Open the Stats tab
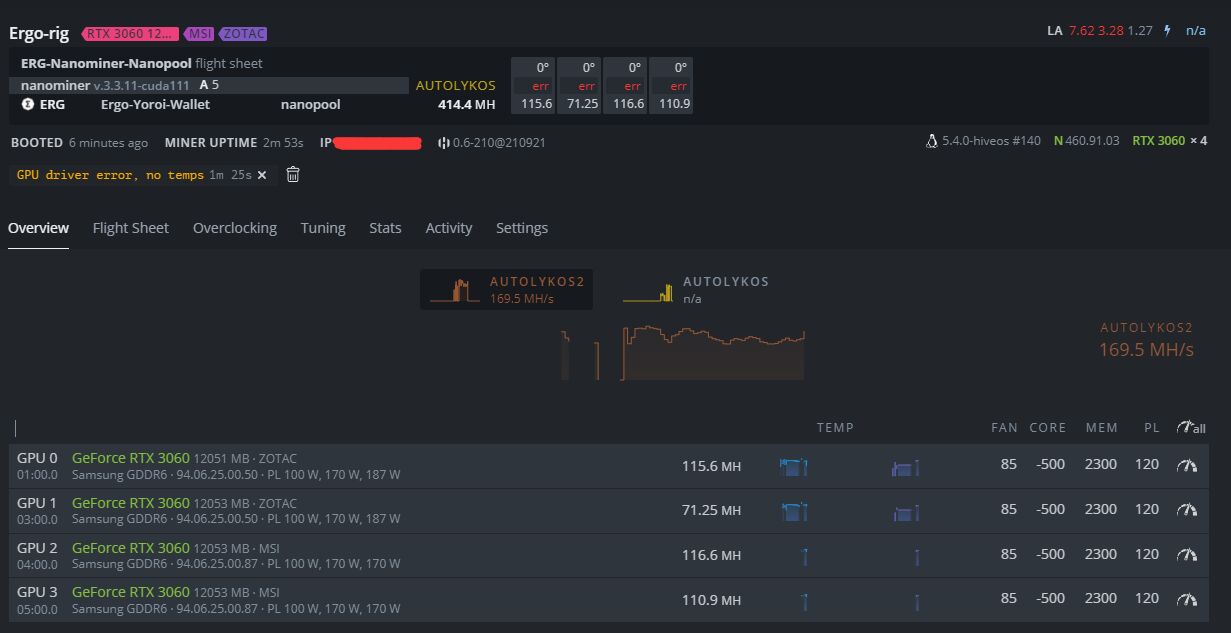 [385, 228]
